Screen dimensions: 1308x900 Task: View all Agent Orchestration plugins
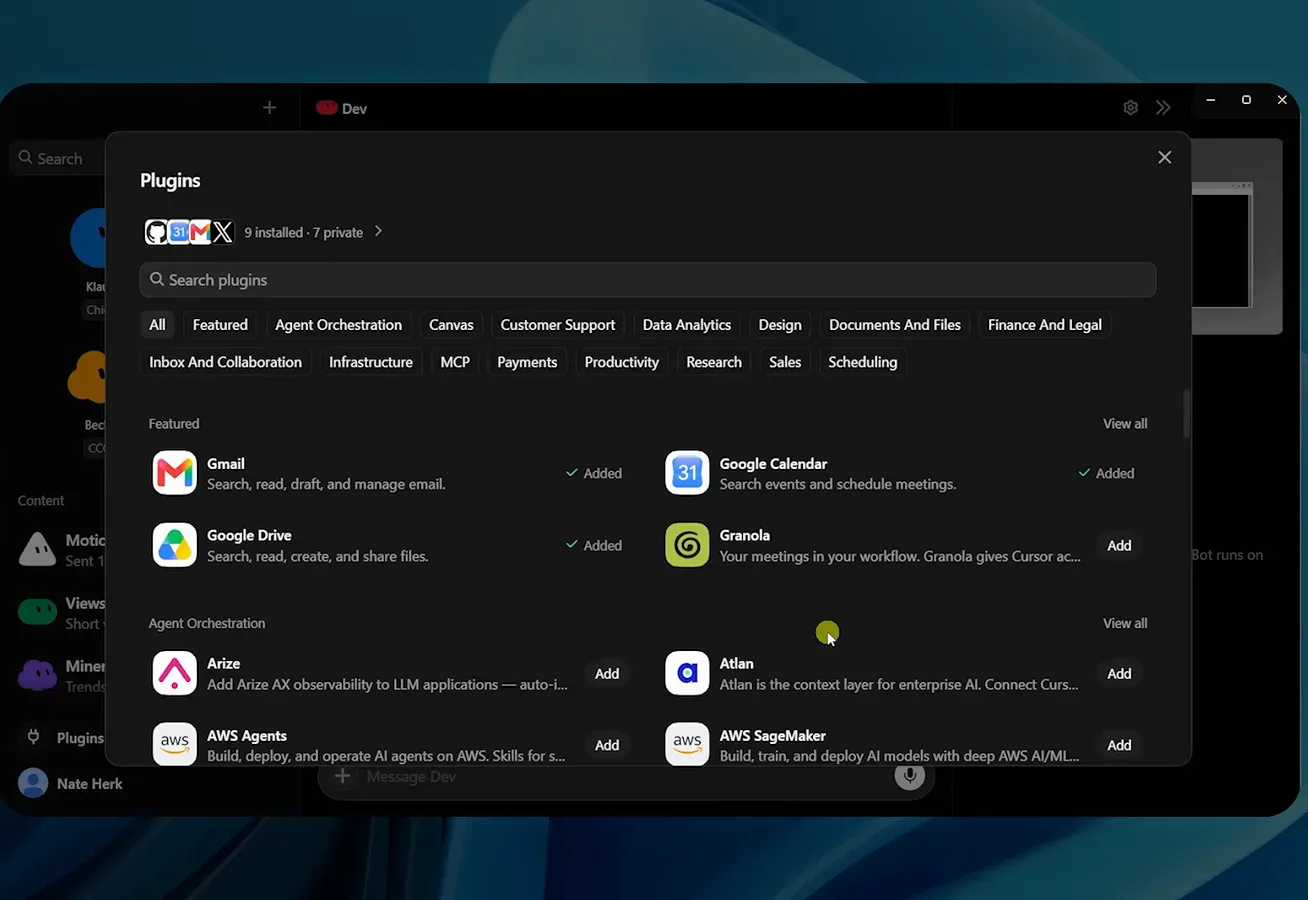(x=1125, y=623)
